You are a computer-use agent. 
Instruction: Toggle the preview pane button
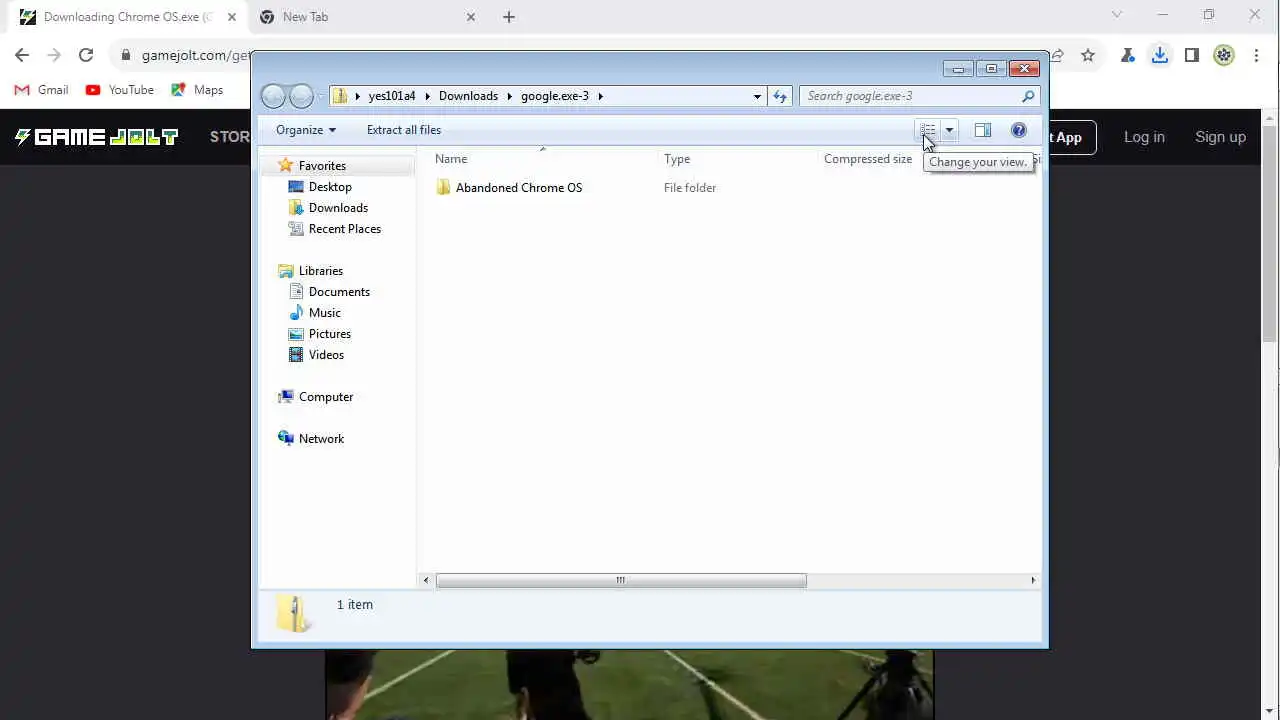(x=983, y=130)
